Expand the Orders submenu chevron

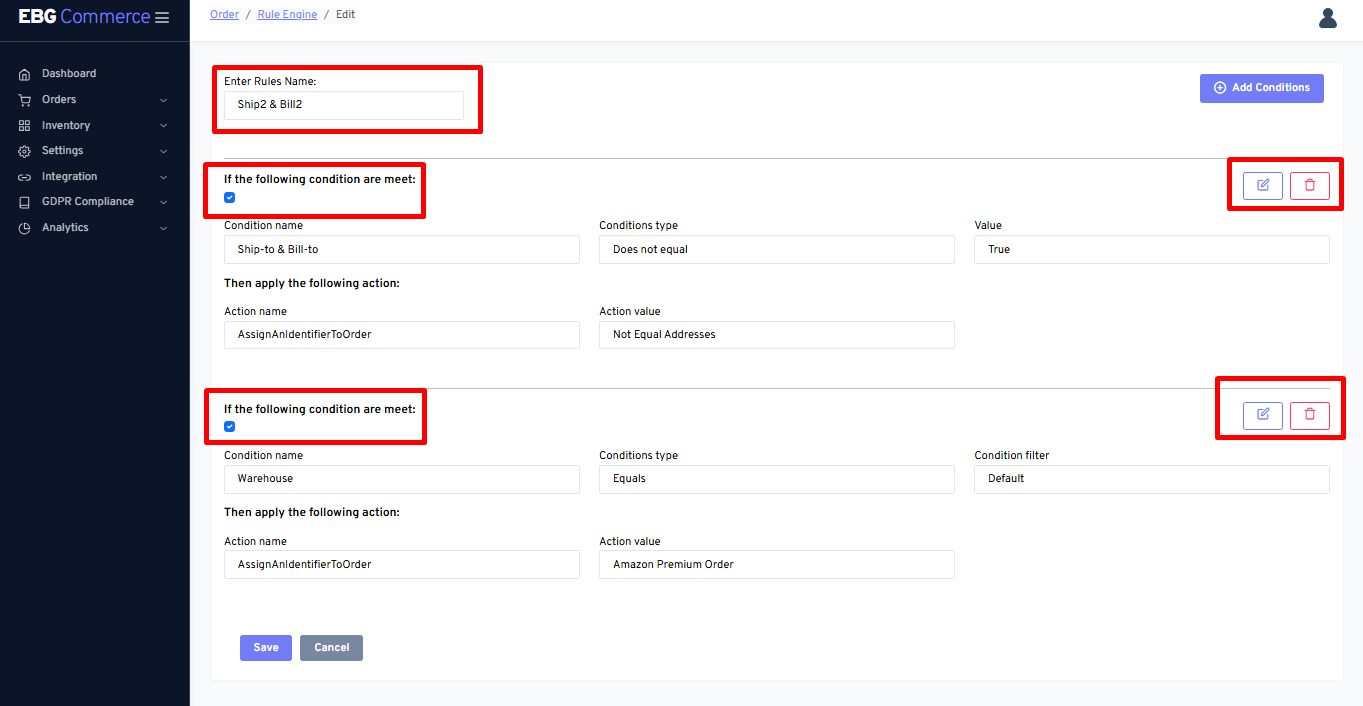point(164,100)
